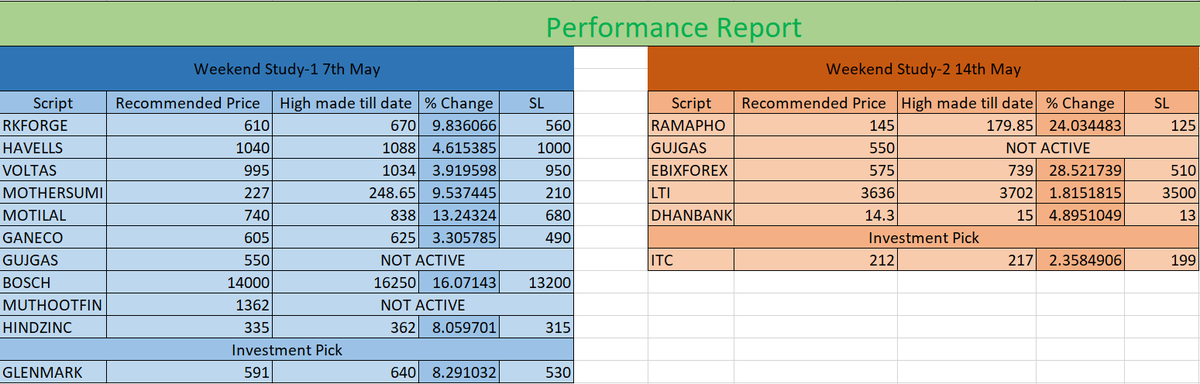Select the high value 248.65 cell

pyautogui.click(x=345, y=192)
